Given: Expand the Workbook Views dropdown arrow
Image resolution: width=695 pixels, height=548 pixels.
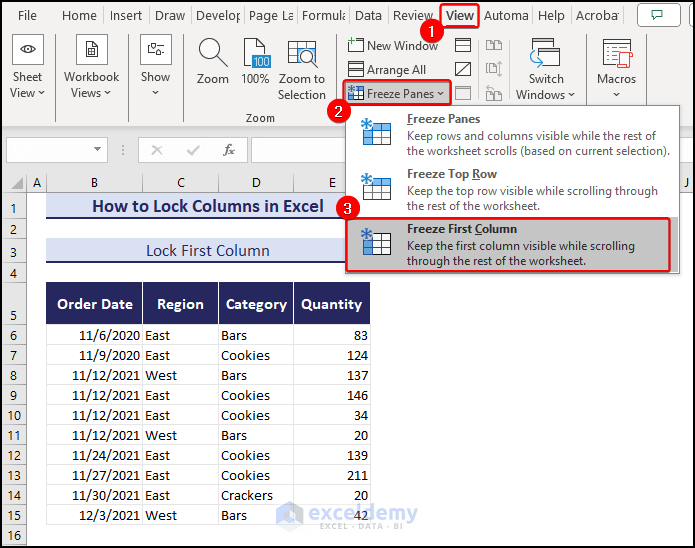Looking at the screenshot, I should pyautogui.click(x=107, y=93).
